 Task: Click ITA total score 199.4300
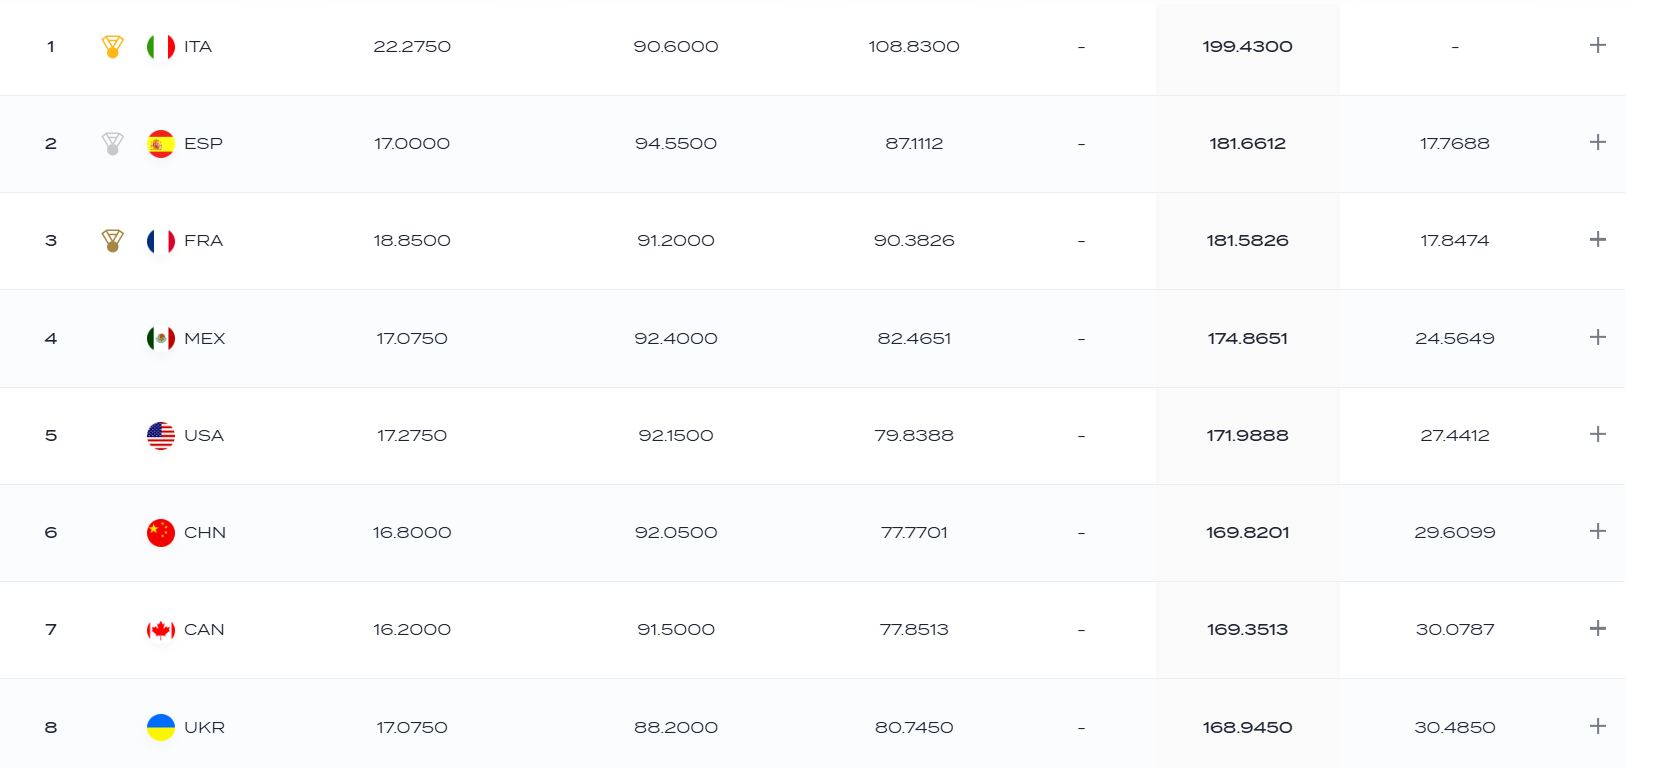click(1247, 47)
